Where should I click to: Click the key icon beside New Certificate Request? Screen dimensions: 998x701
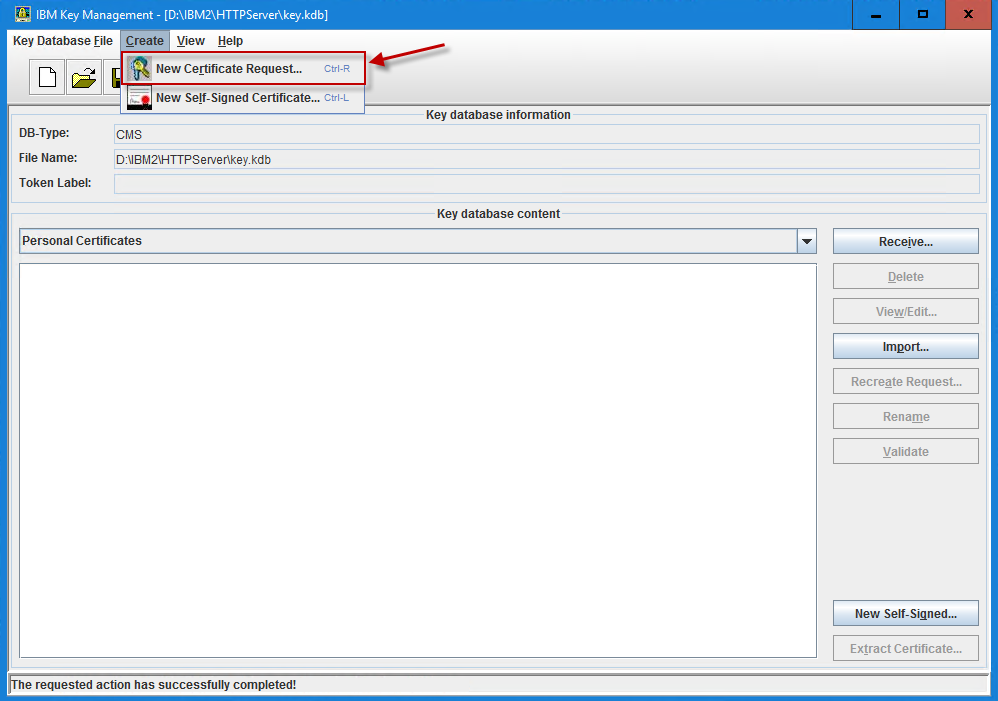[139, 69]
